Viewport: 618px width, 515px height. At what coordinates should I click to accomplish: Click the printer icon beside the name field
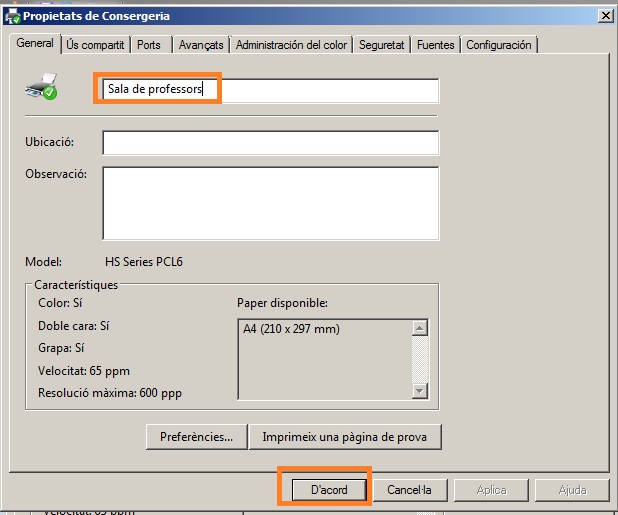click(41, 86)
